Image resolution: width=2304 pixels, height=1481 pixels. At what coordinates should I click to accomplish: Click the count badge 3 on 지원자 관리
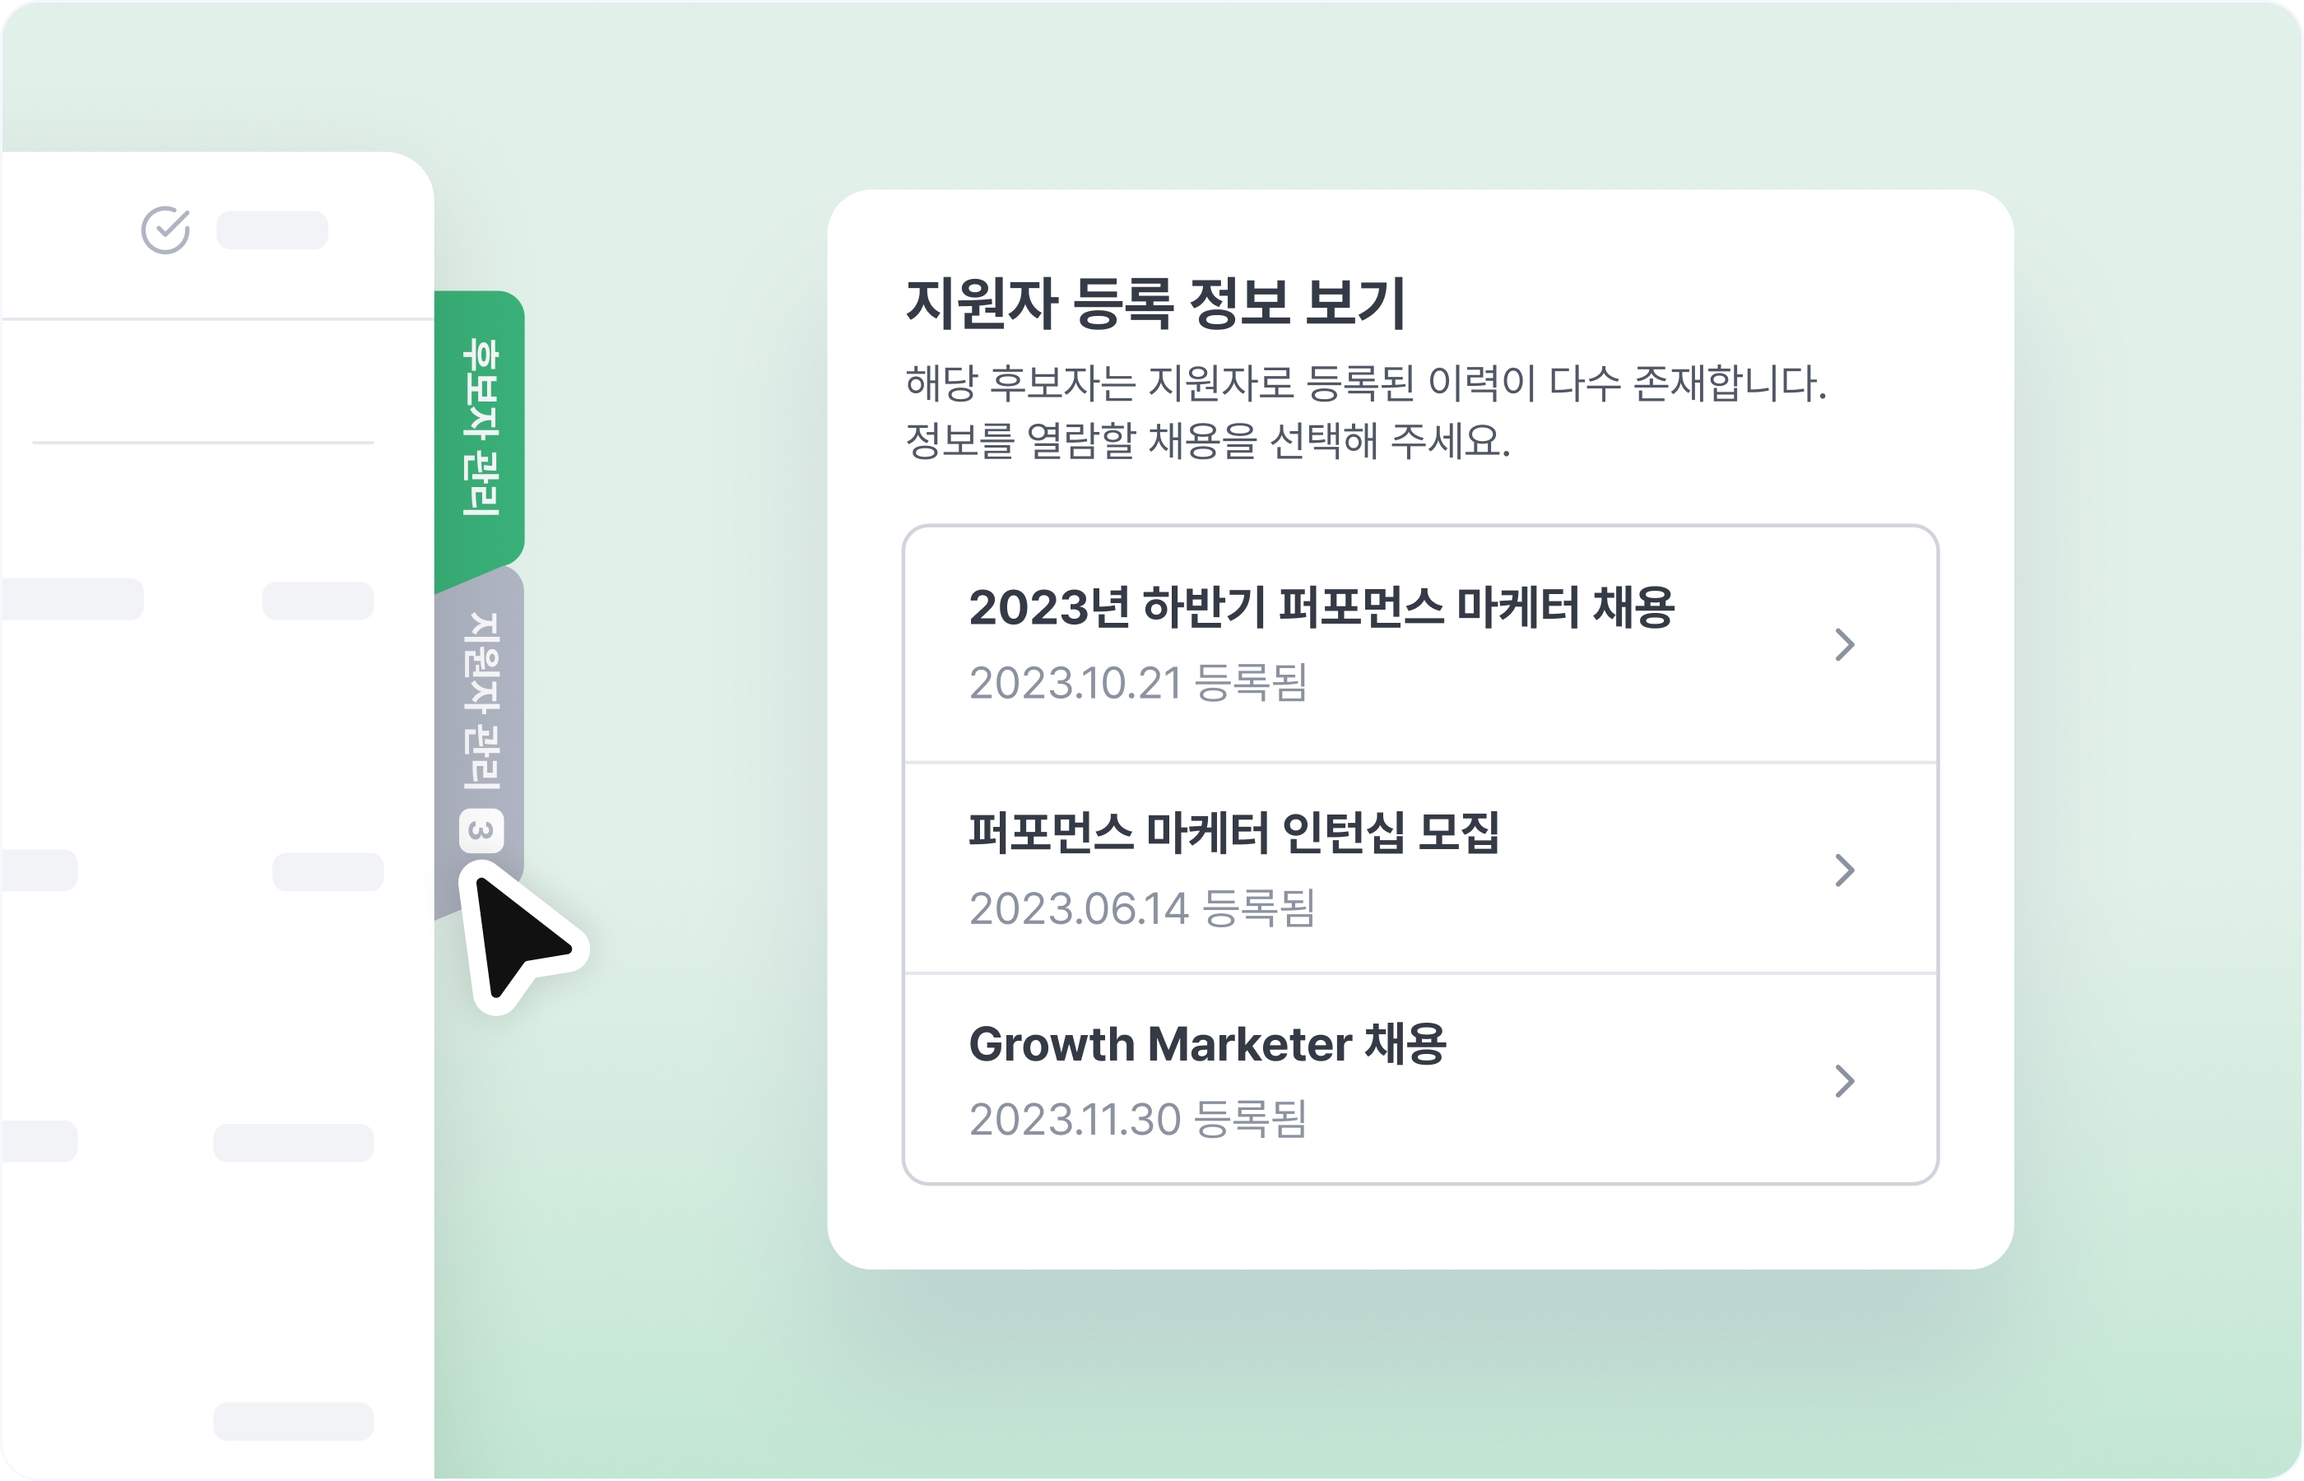(481, 831)
